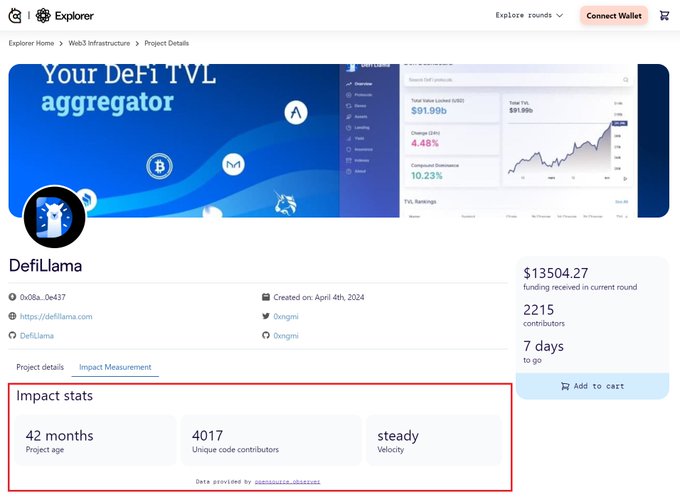This screenshot has height=497, width=680.
Task: Switch to the Project details tab
Action: pos(40,367)
